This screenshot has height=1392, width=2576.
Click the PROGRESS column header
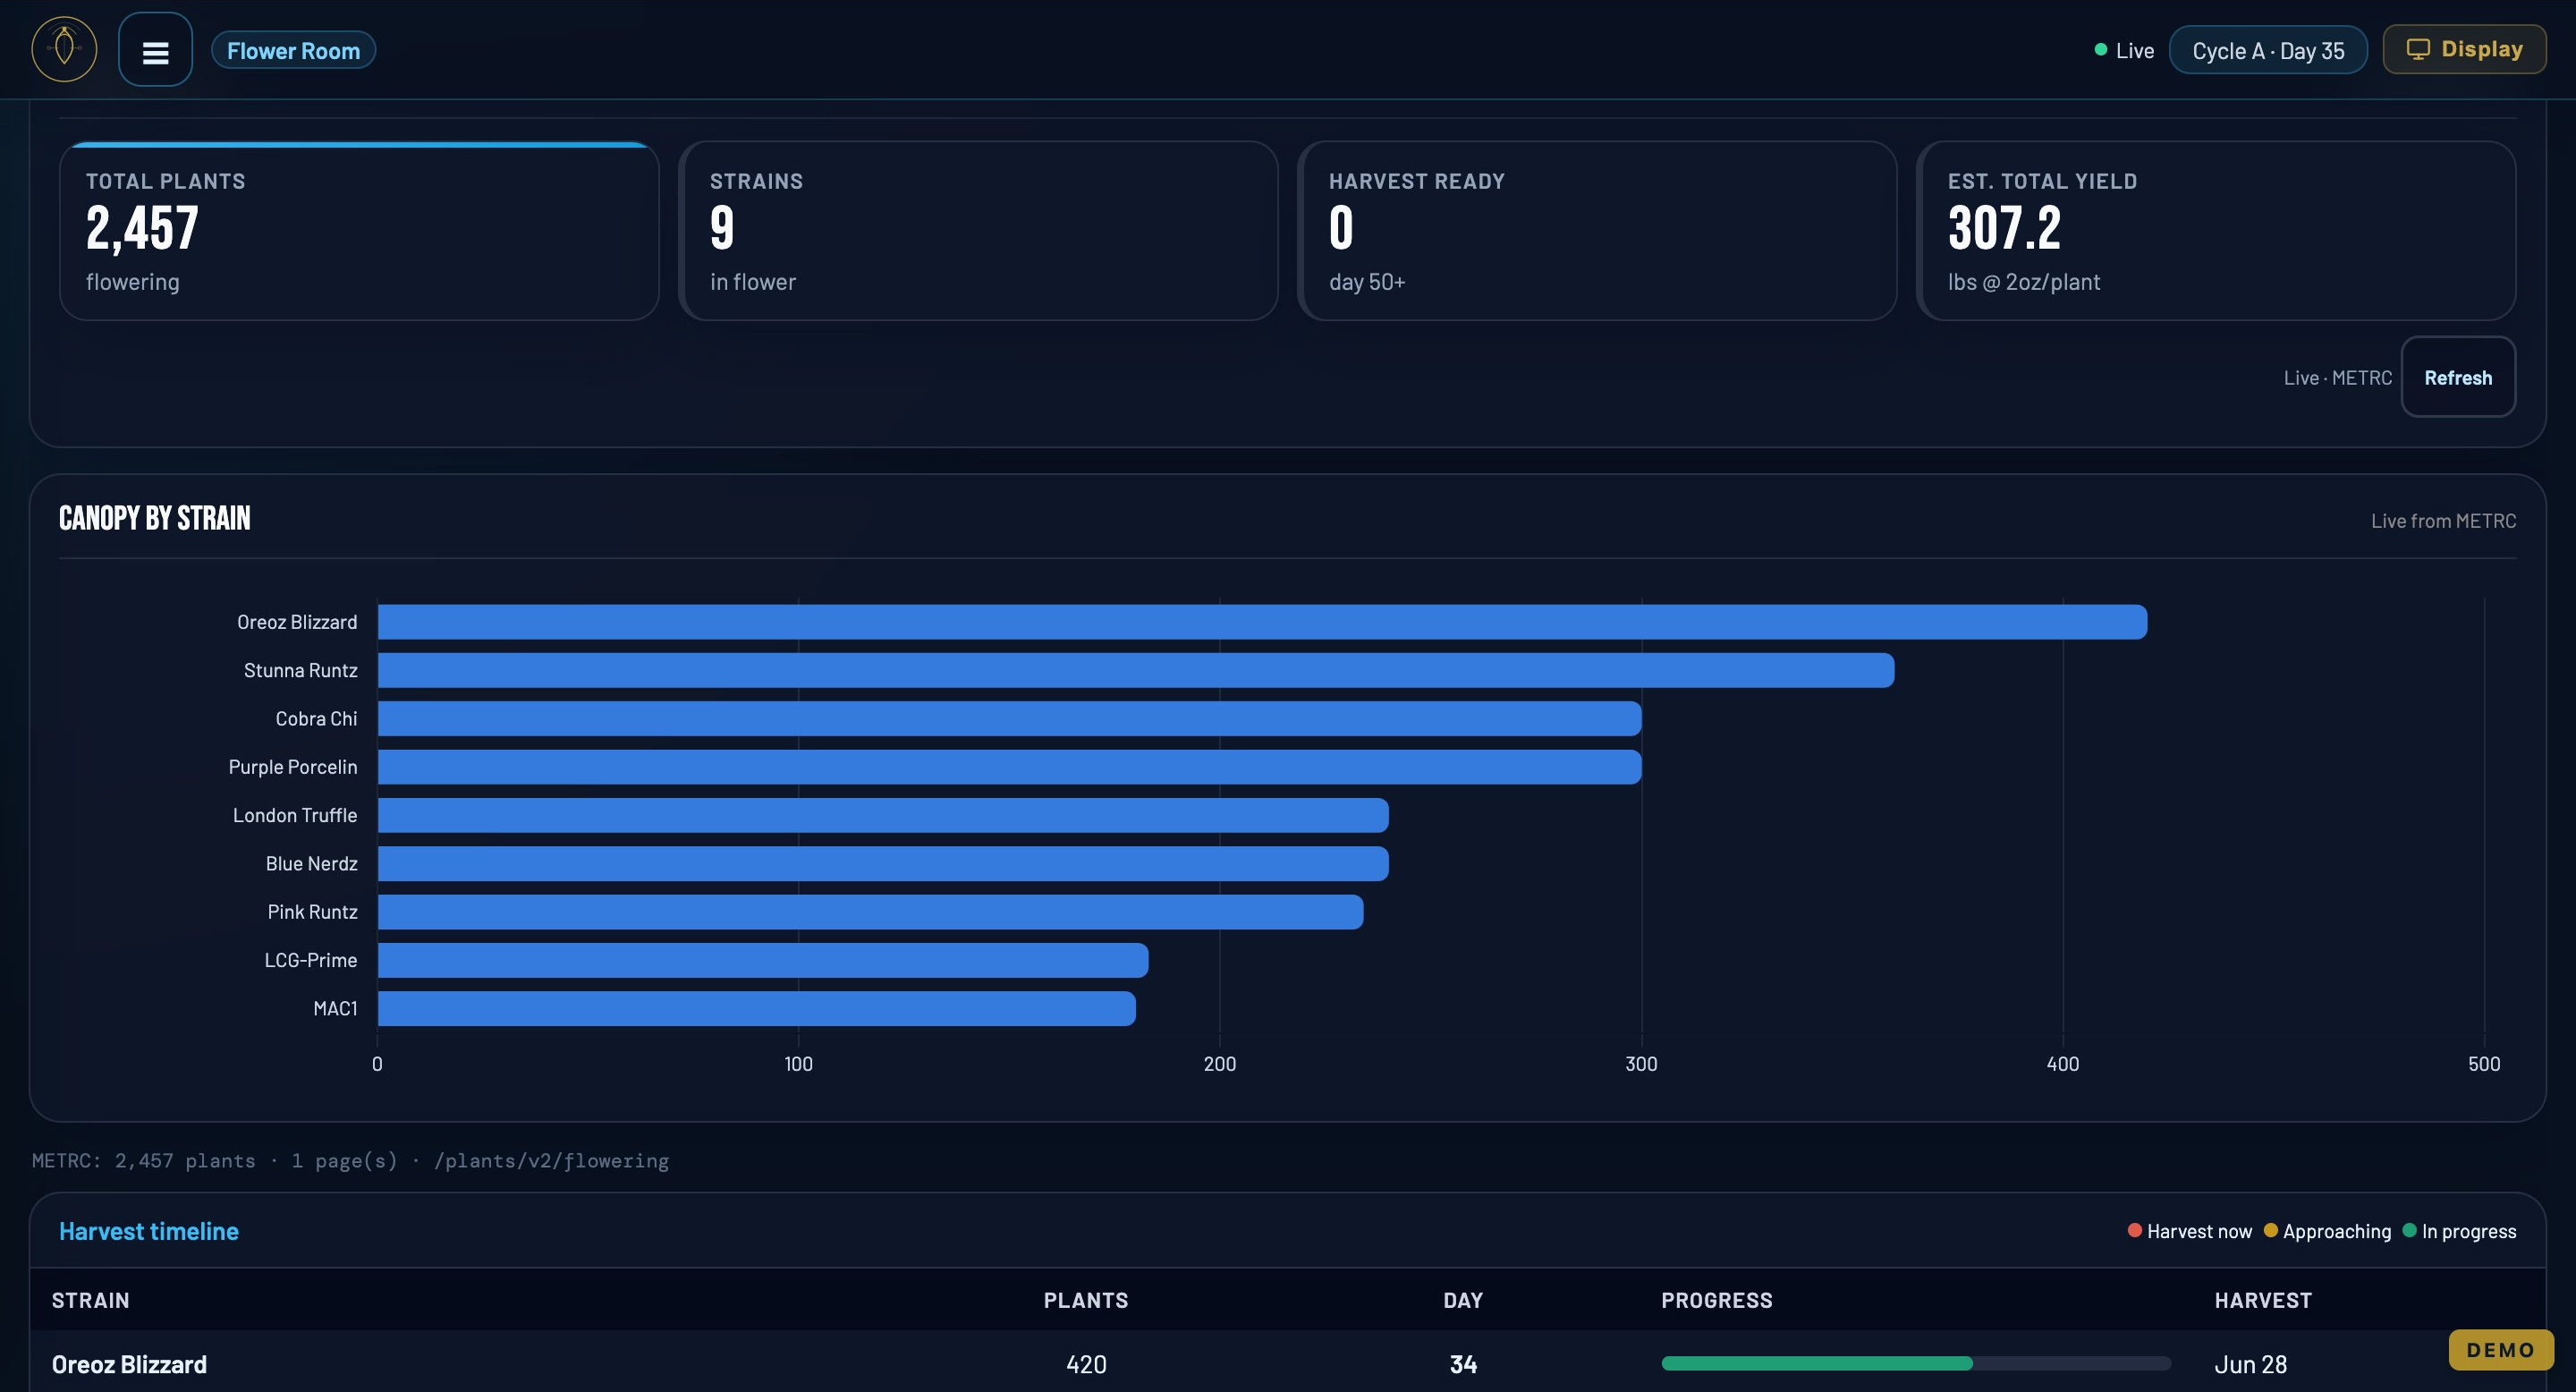pyautogui.click(x=1717, y=1300)
